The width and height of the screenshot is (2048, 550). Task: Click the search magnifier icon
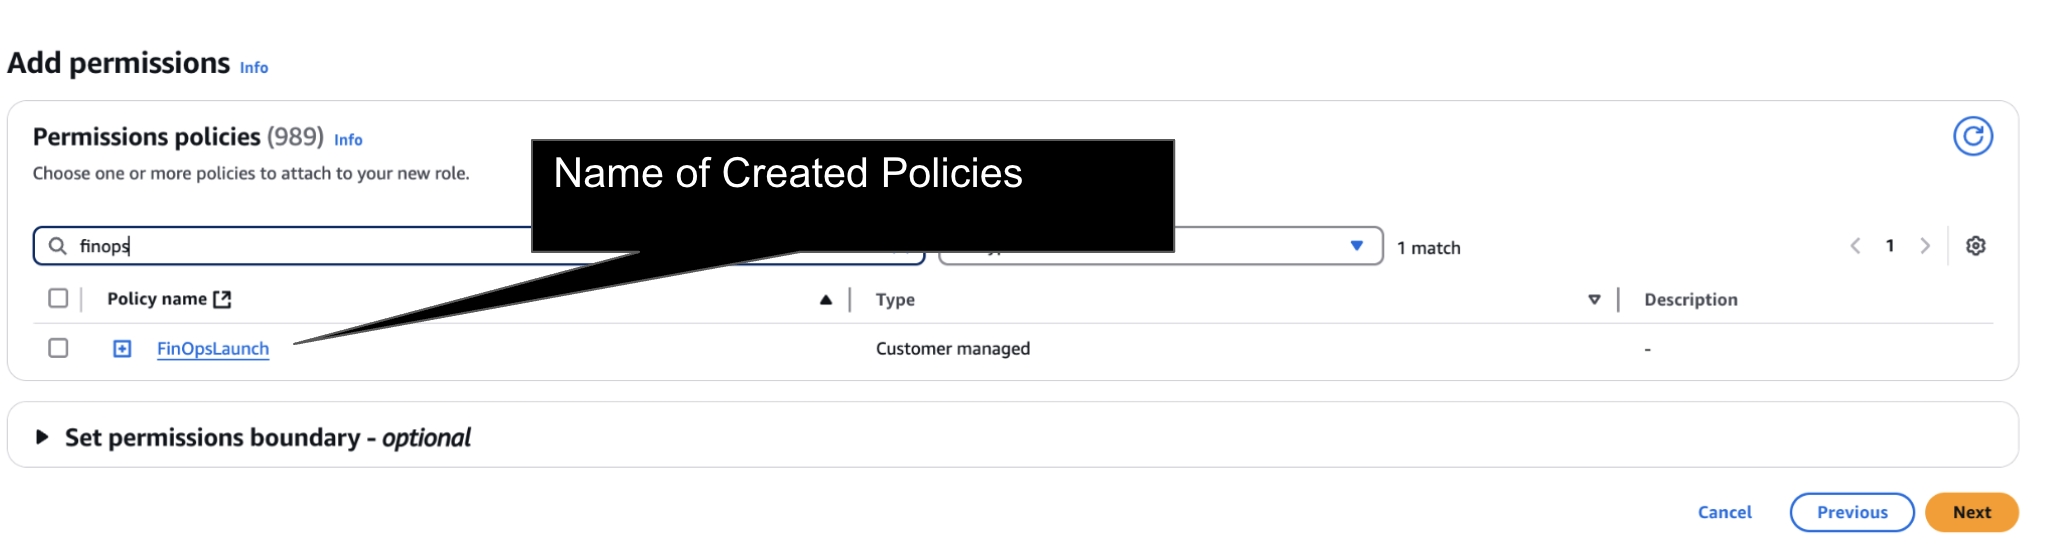(58, 246)
